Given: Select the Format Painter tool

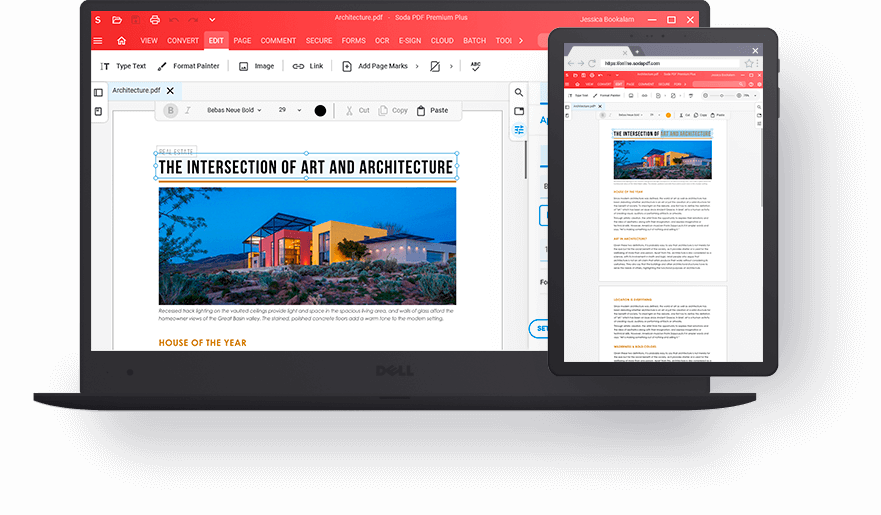Looking at the screenshot, I should coord(188,66).
